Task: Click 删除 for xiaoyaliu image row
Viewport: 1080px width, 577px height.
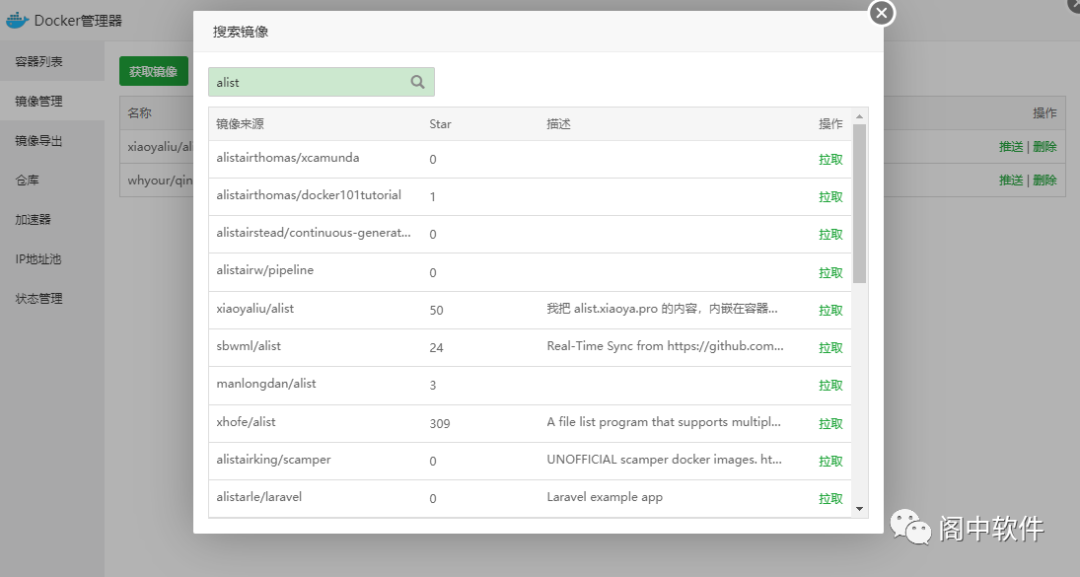Action: tap(1044, 147)
